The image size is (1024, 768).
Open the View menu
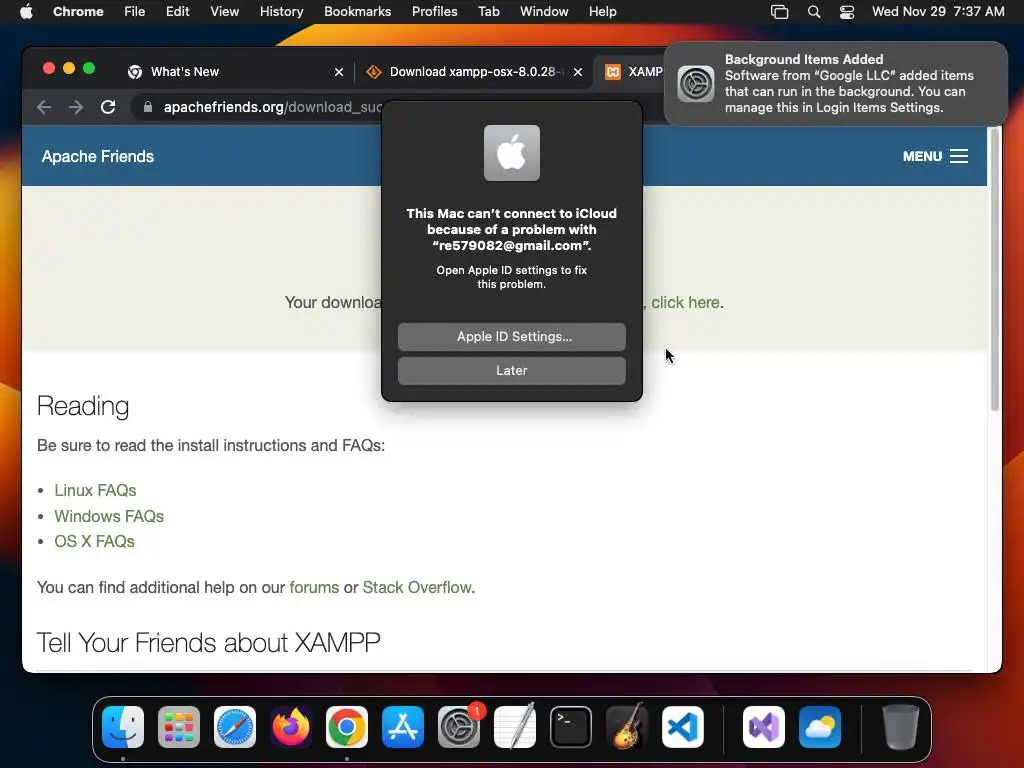click(x=224, y=12)
